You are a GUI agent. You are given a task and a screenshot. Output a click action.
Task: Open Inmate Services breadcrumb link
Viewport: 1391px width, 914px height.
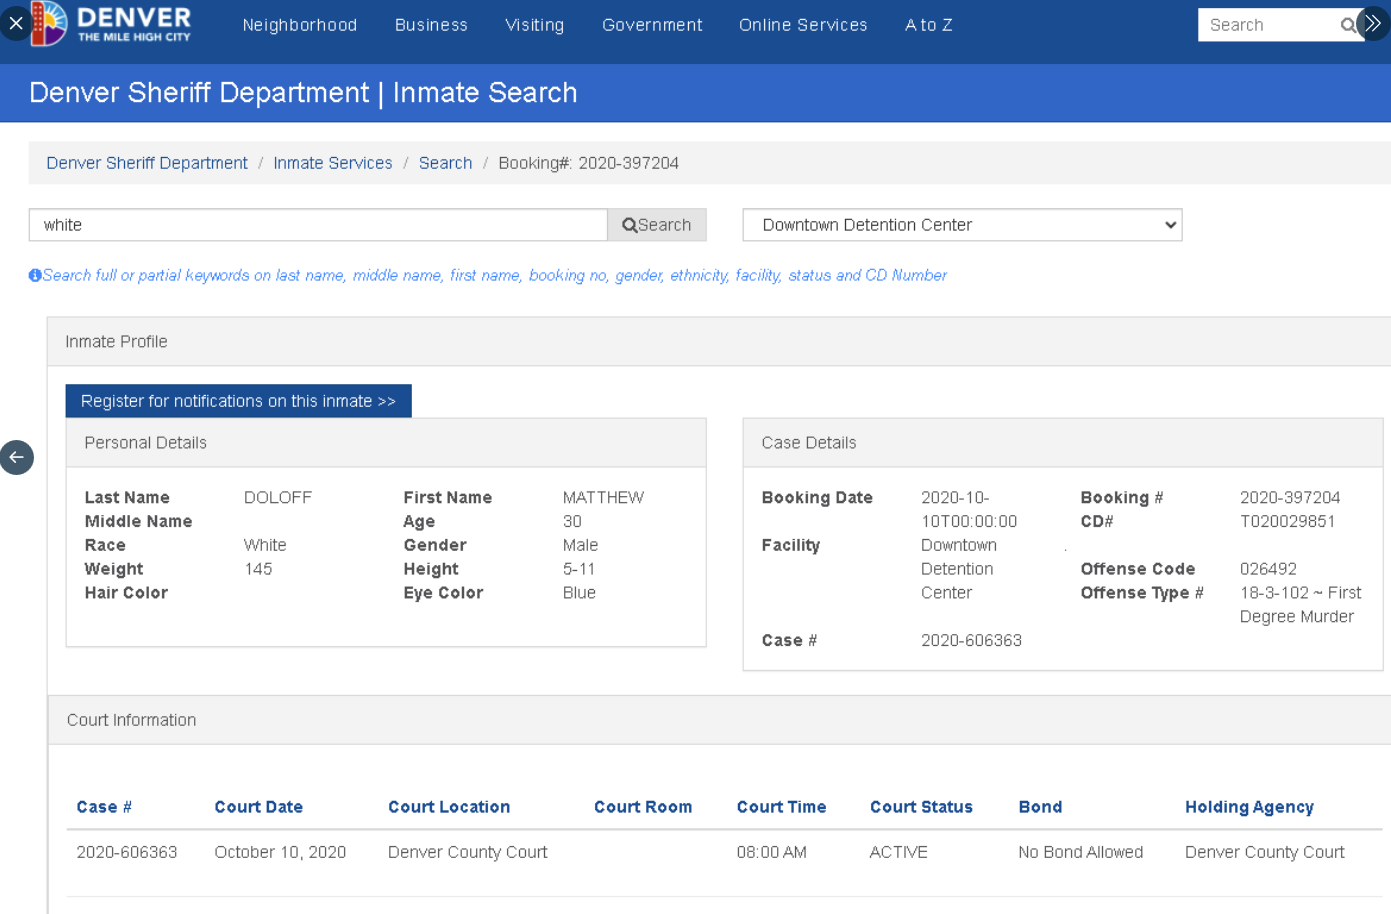(333, 163)
